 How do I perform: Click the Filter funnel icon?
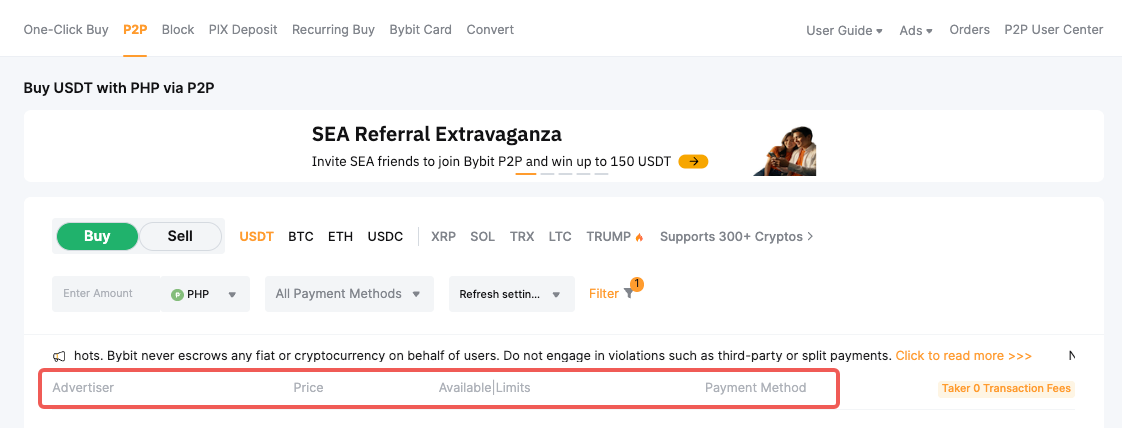pyautogui.click(x=628, y=294)
